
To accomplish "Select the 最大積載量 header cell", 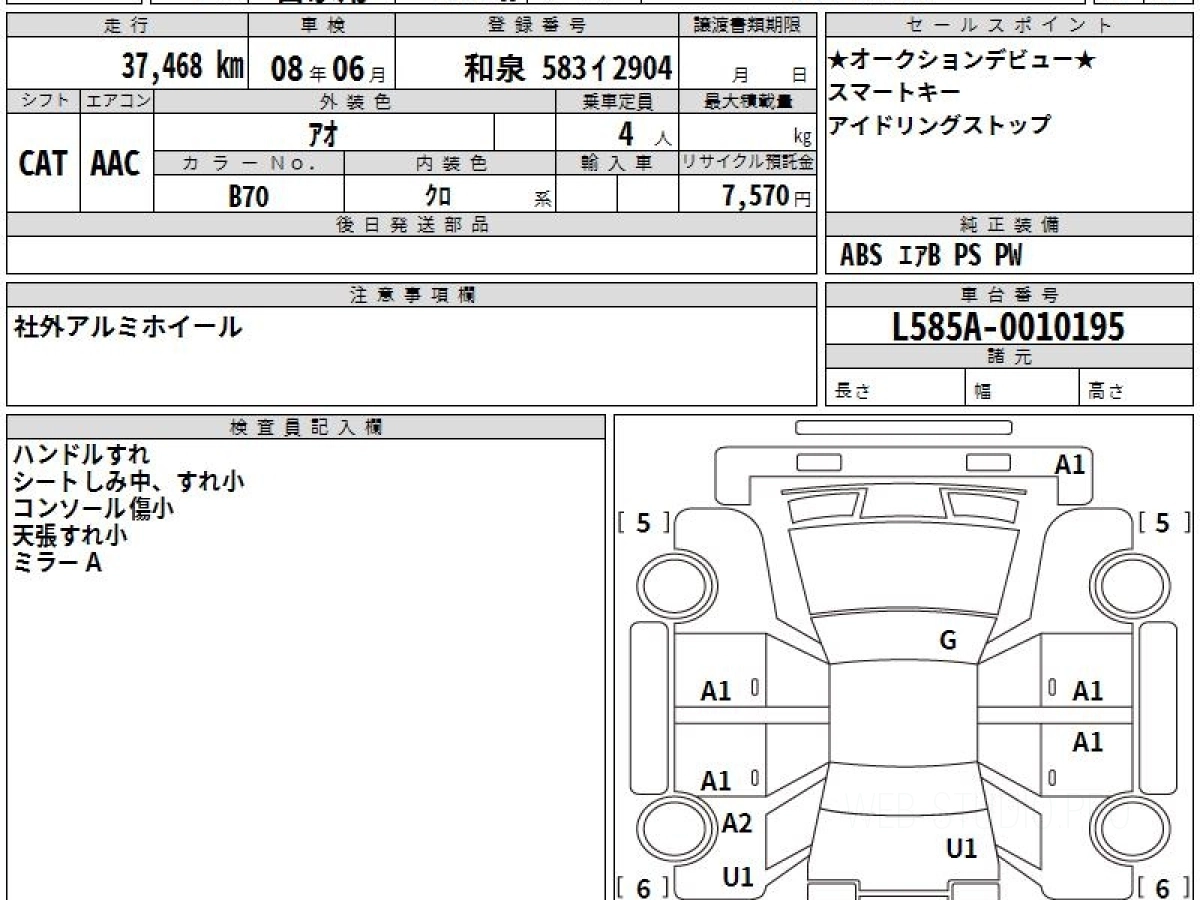I will click(x=748, y=101).
